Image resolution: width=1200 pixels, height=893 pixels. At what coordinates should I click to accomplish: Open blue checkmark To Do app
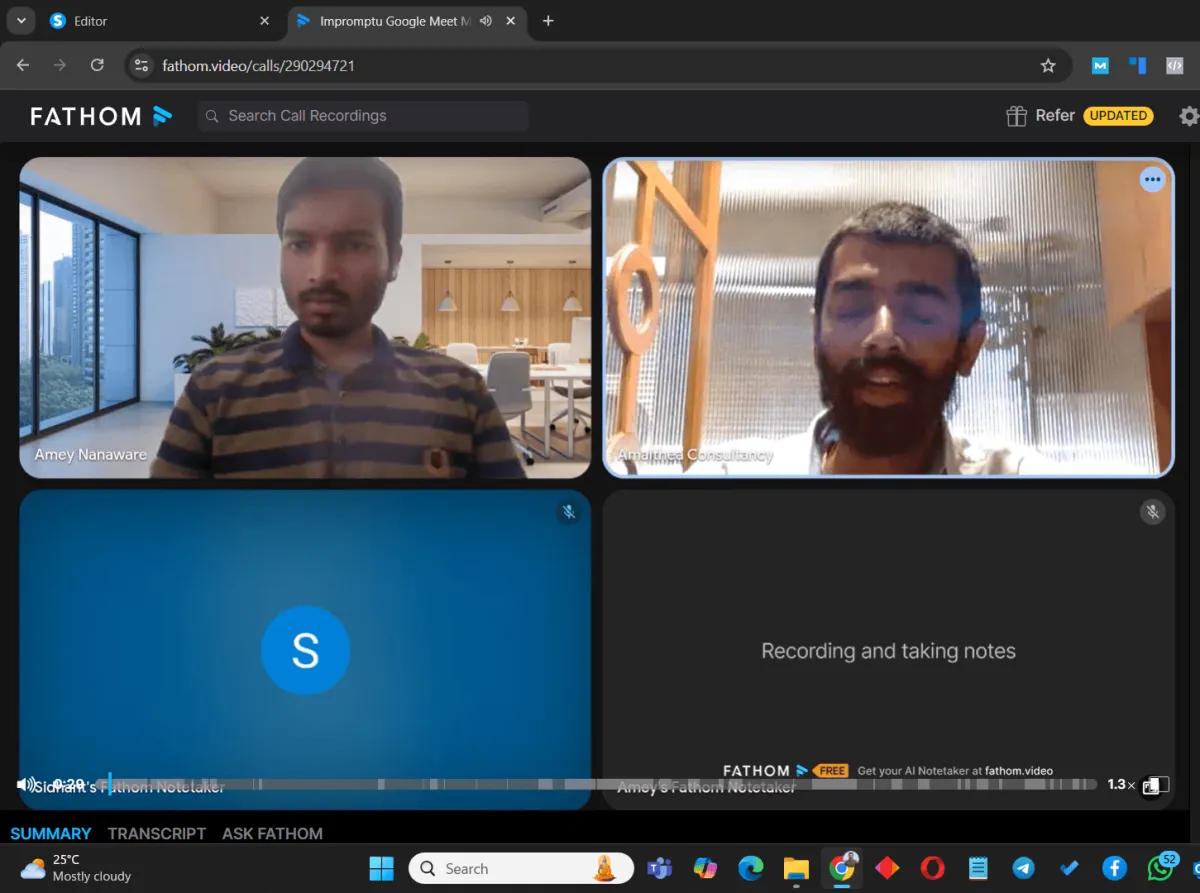click(1069, 868)
